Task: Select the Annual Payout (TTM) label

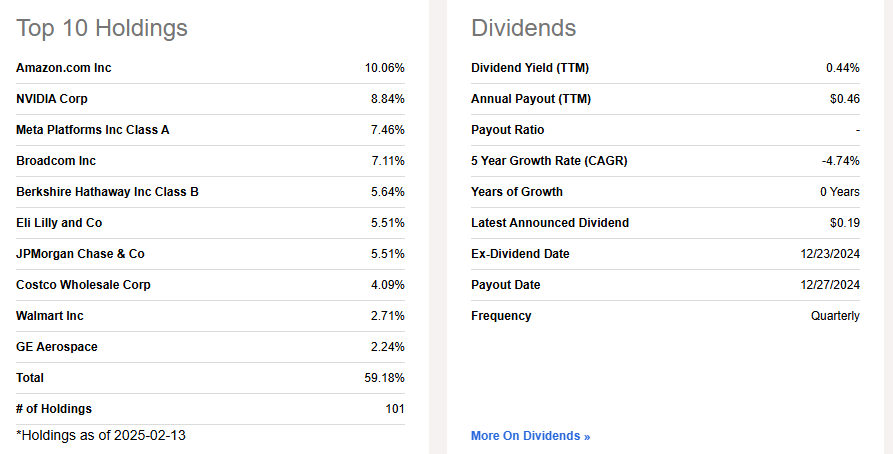Action: pos(531,99)
